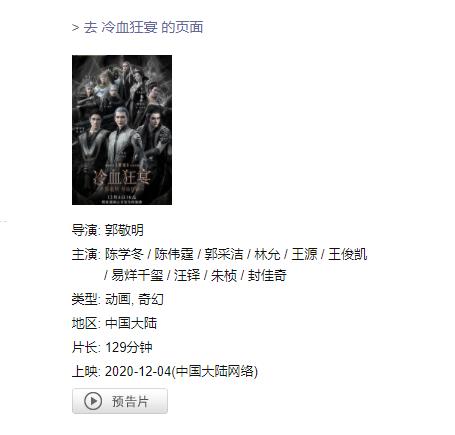This screenshot has width=455, height=435.
Task: Open cast member 陈学冬
Action: point(124,254)
